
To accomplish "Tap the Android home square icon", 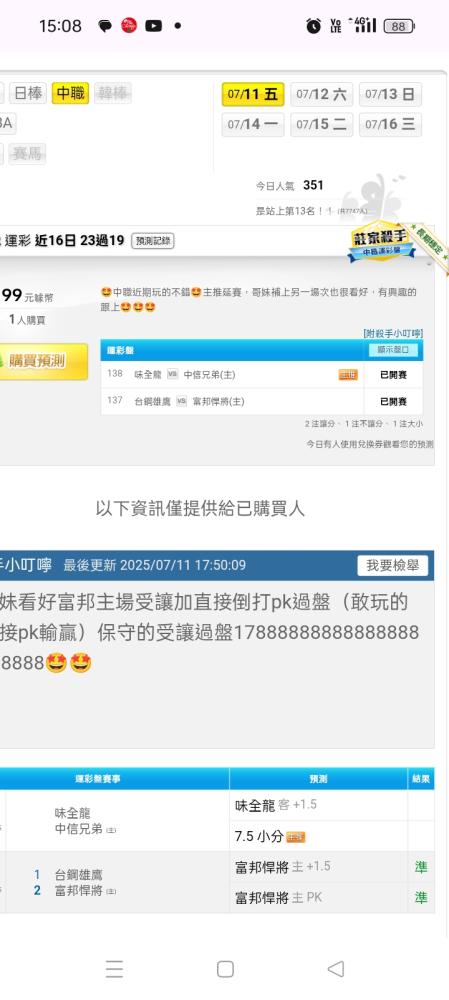I will pos(225,969).
